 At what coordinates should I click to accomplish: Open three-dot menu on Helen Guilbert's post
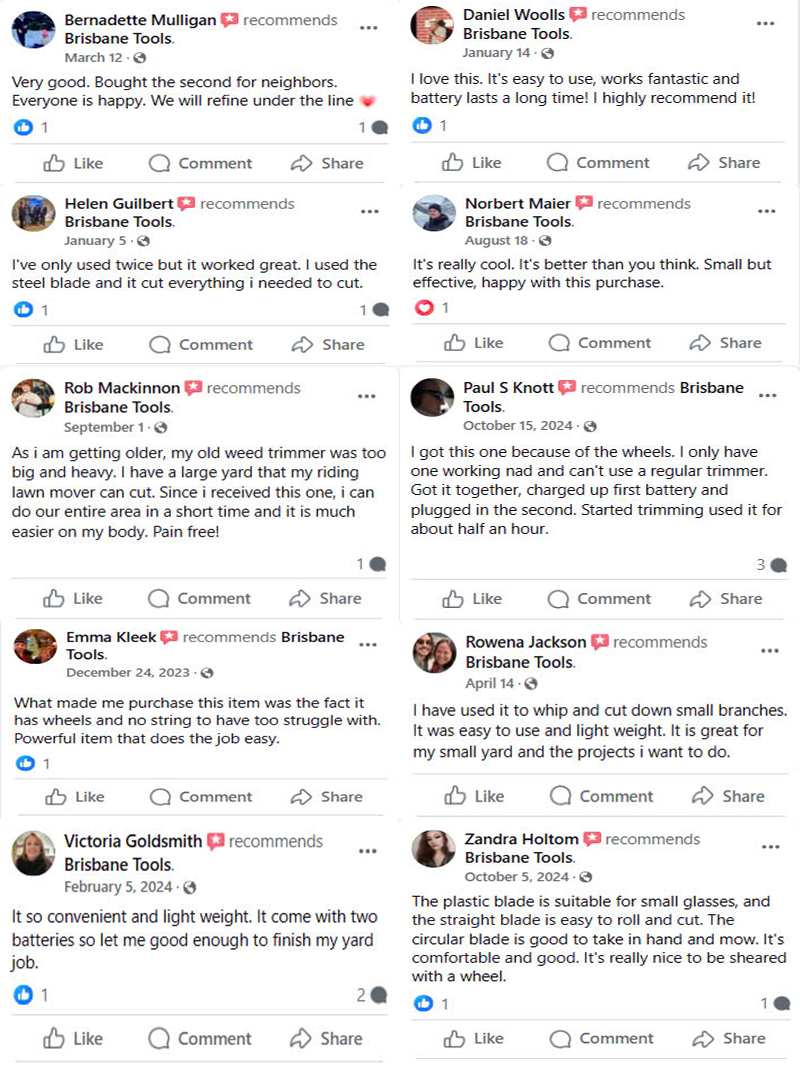370,212
